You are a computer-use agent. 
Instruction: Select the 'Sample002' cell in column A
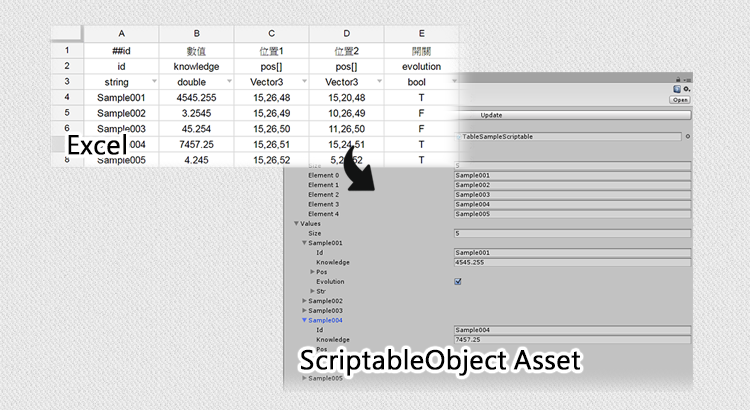coord(121,113)
